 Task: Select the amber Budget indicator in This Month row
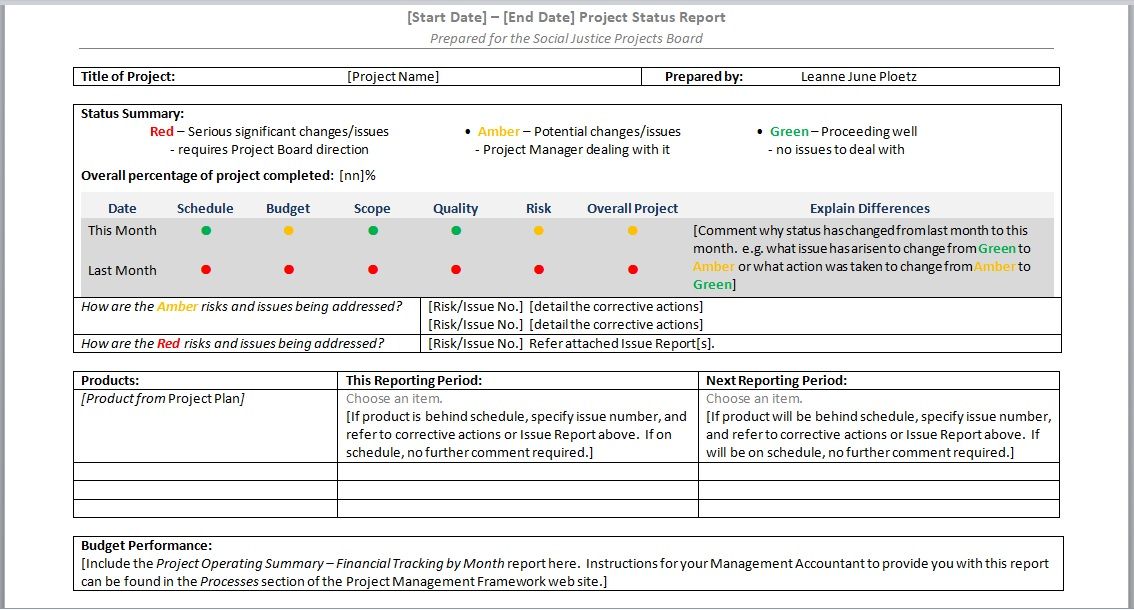(x=289, y=230)
